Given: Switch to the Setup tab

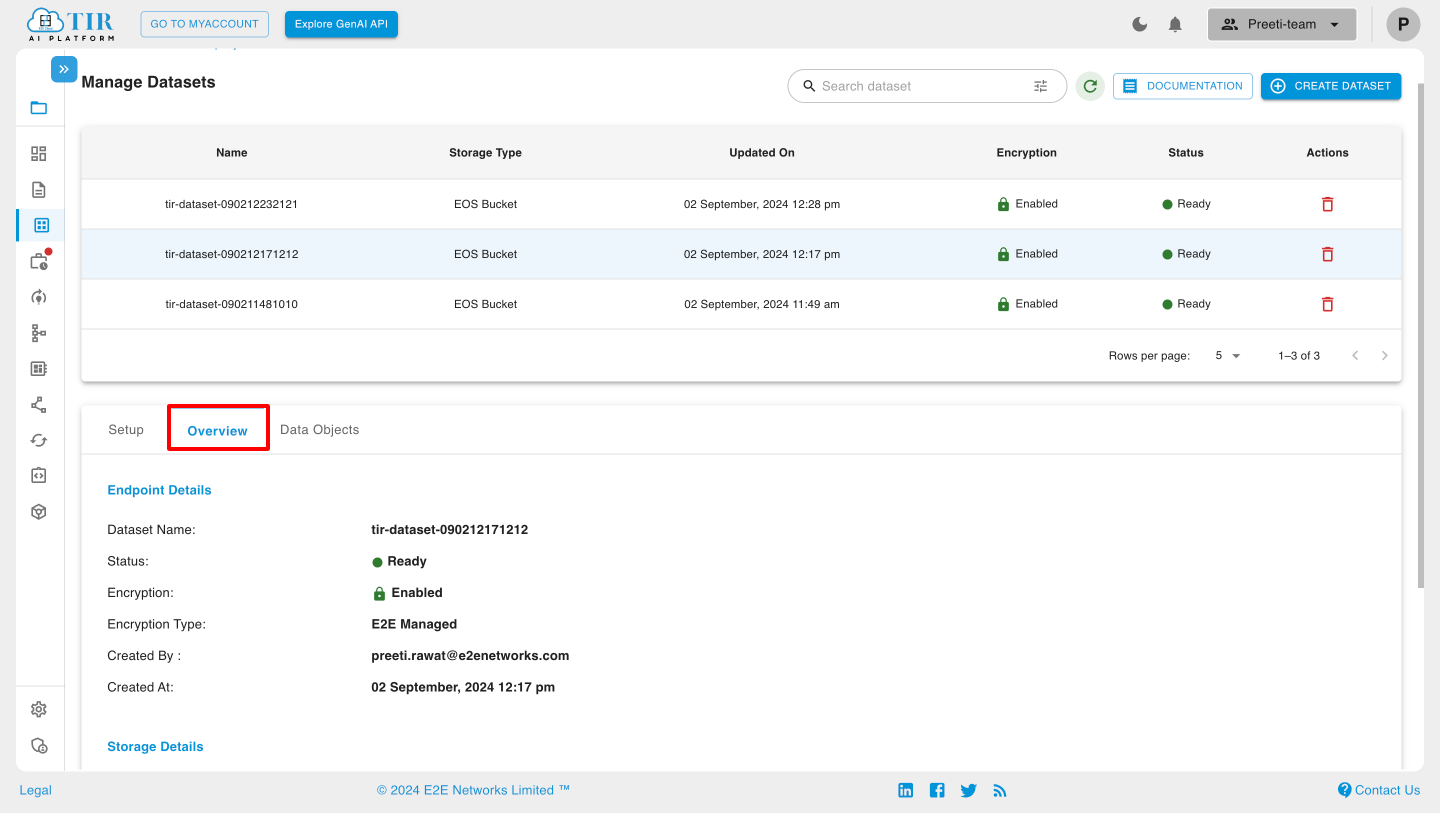Looking at the screenshot, I should click(x=126, y=429).
